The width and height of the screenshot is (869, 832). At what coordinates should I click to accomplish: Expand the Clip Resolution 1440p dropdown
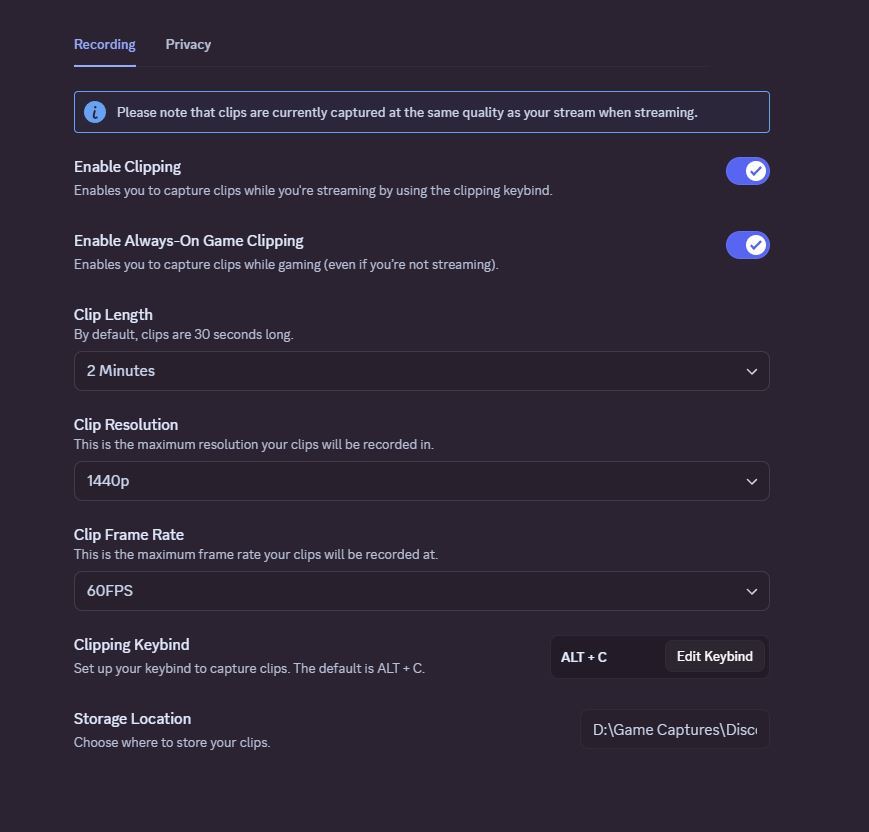click(x=421, y=481)
